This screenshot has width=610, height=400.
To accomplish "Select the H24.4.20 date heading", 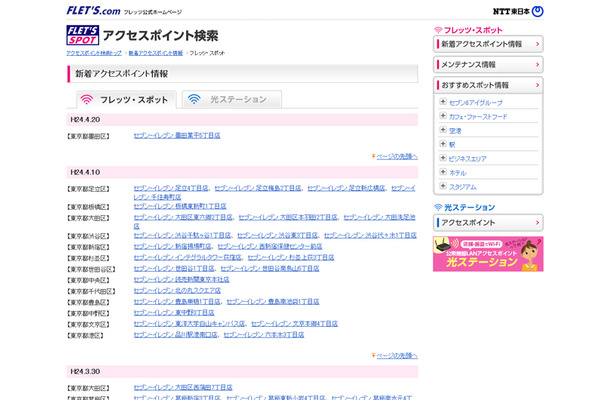I will coord(85,119).
